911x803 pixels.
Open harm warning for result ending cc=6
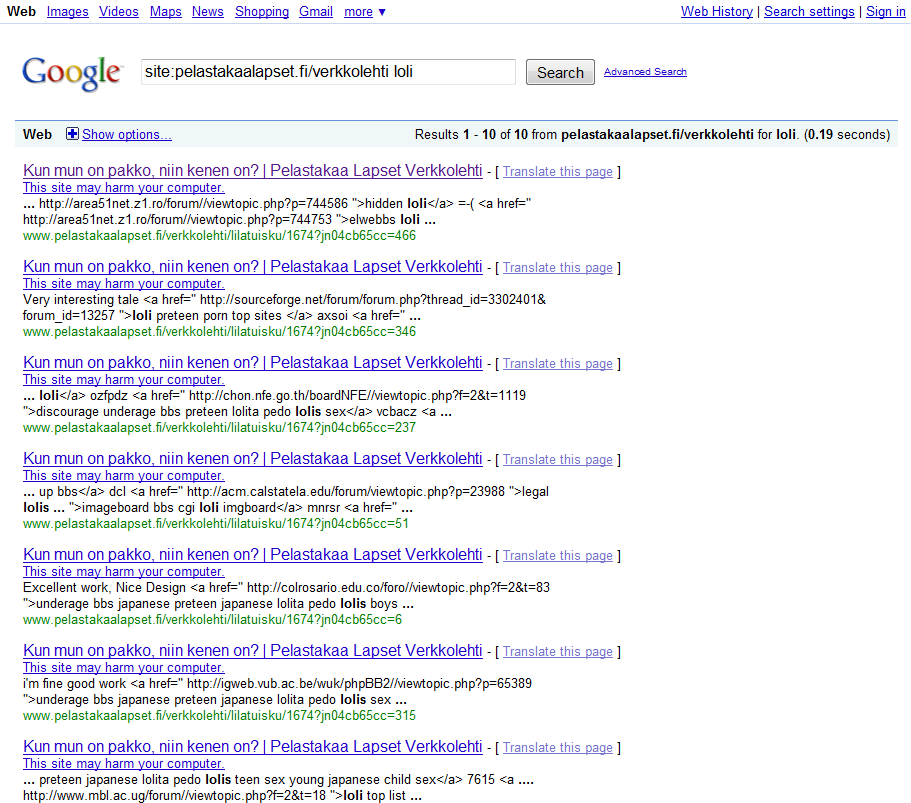pyautogui.click(x=124, y=571)
